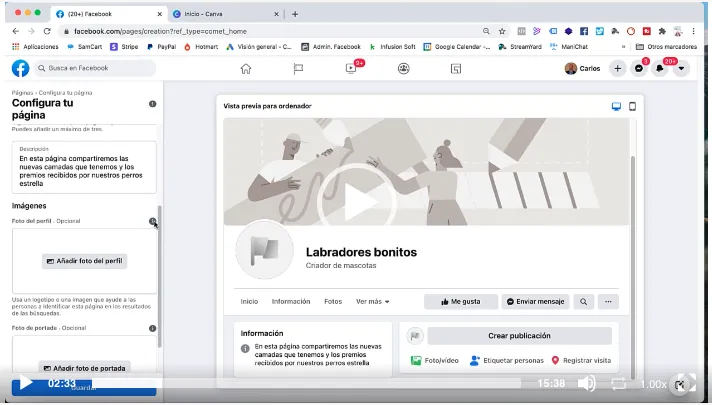Click Foto/vídeo option
The width and height of the screenshot is (712, 405).
coord(435,361)
